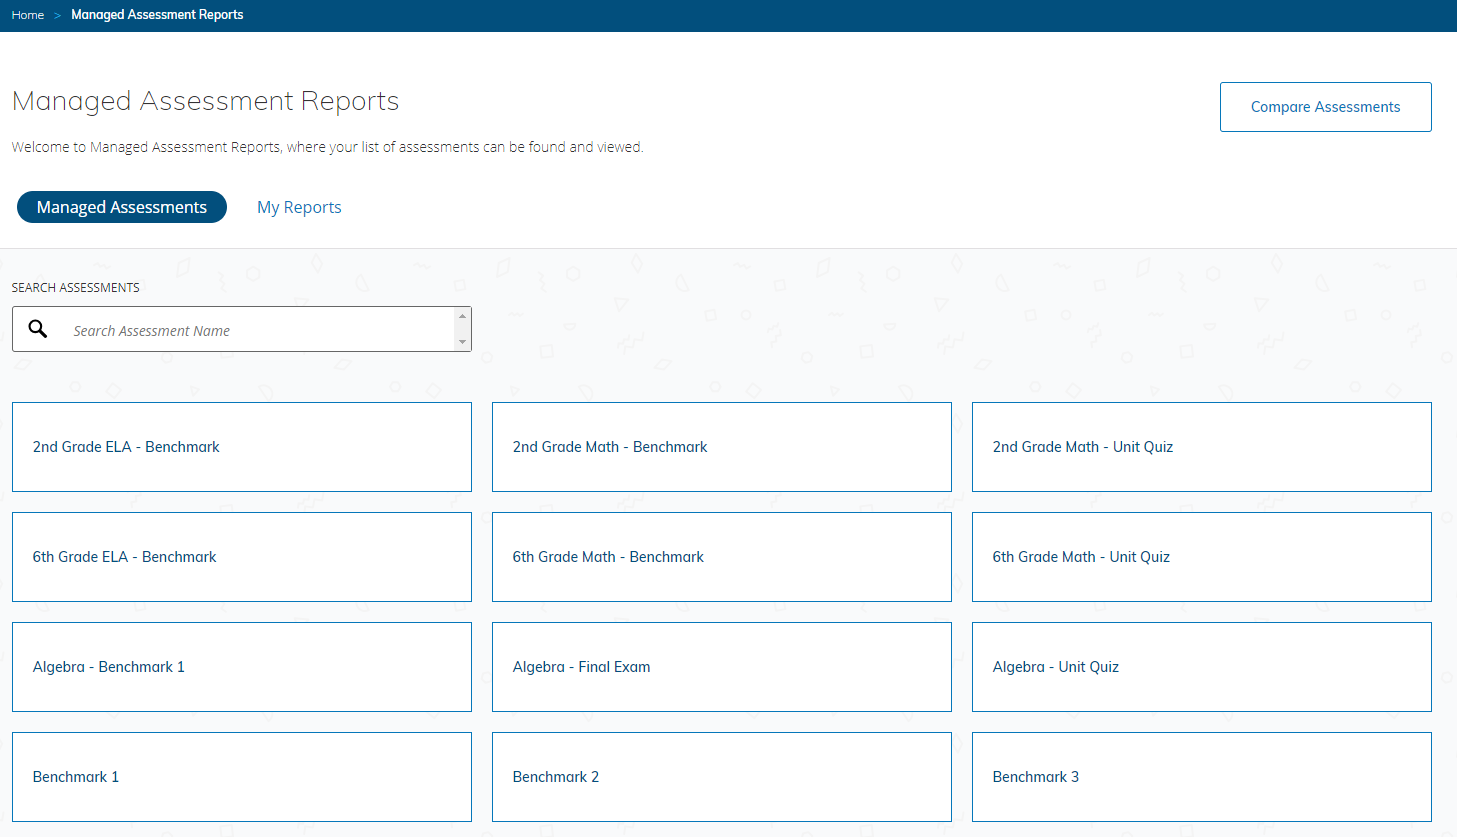Go to Home in the breadcrumb
Image resolution: width=1457 pixels, height=837 pixels.
28,15
